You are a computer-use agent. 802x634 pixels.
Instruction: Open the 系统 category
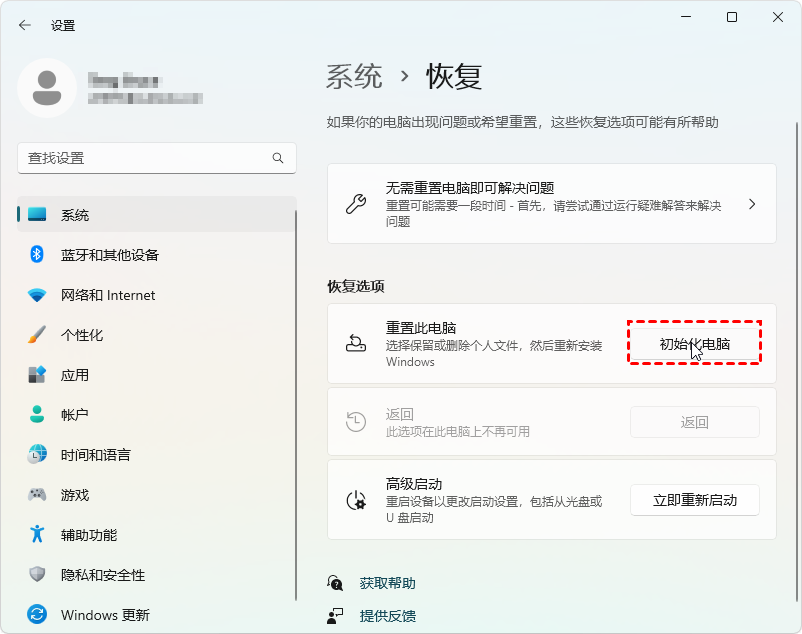tap(157, 214)
